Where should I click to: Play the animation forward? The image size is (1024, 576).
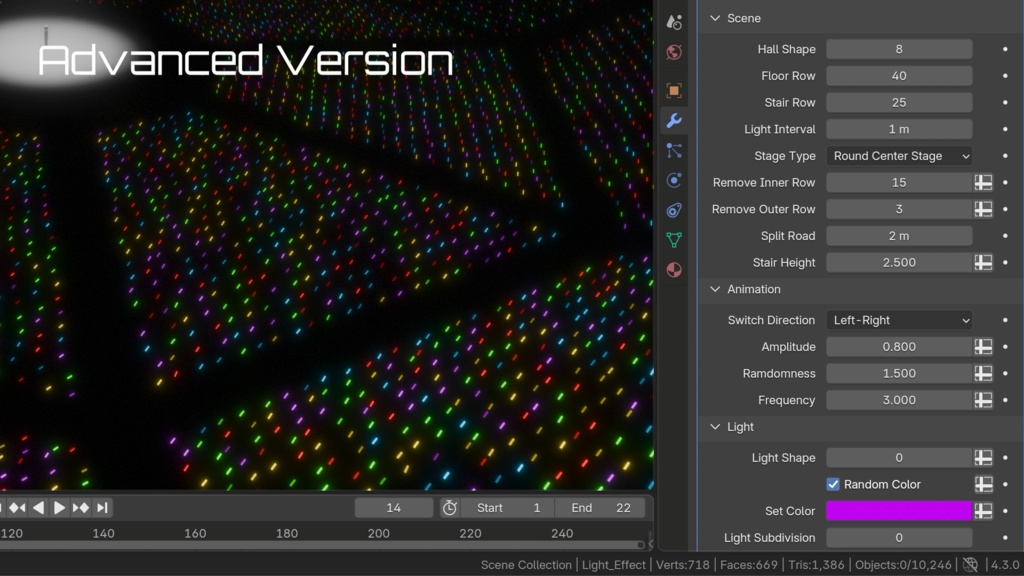point(59,507)
